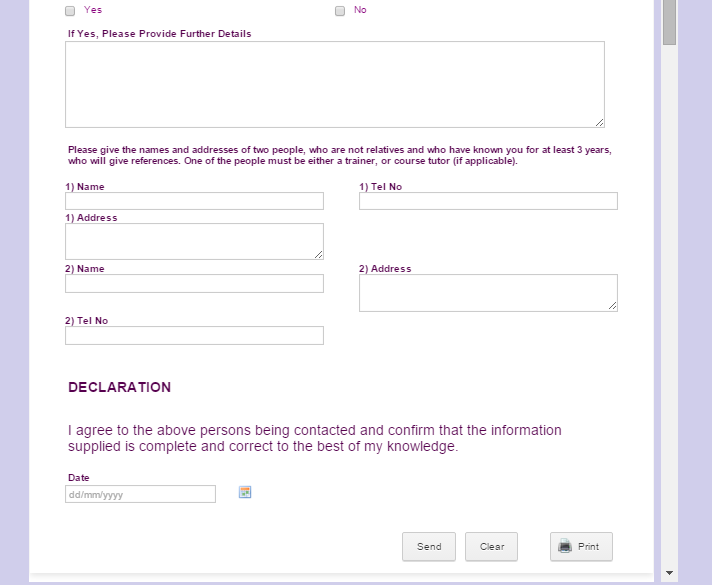
Task: Focus the 1) Name field
Action: (x=194, y=201)
